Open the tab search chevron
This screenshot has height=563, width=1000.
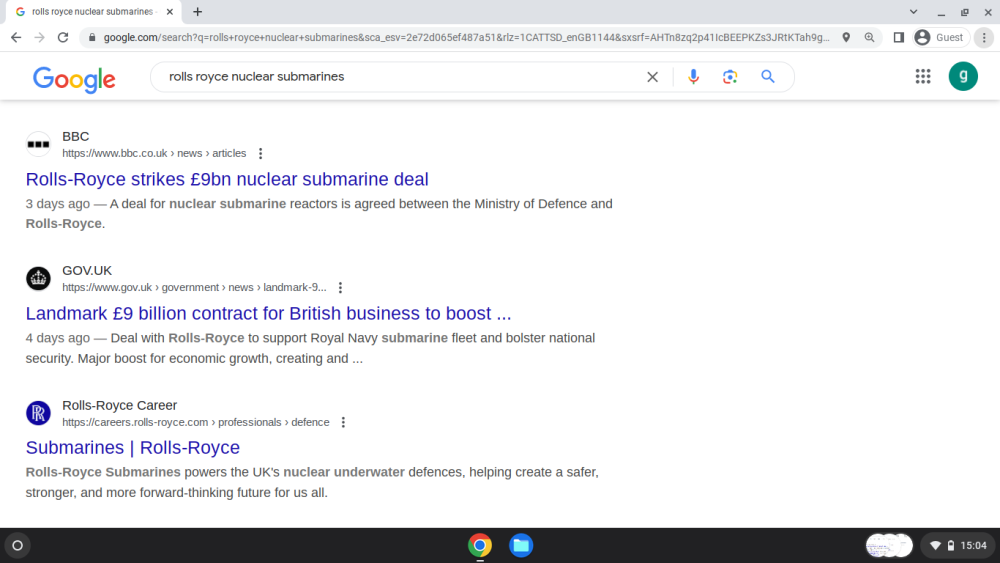pos(913,11)
